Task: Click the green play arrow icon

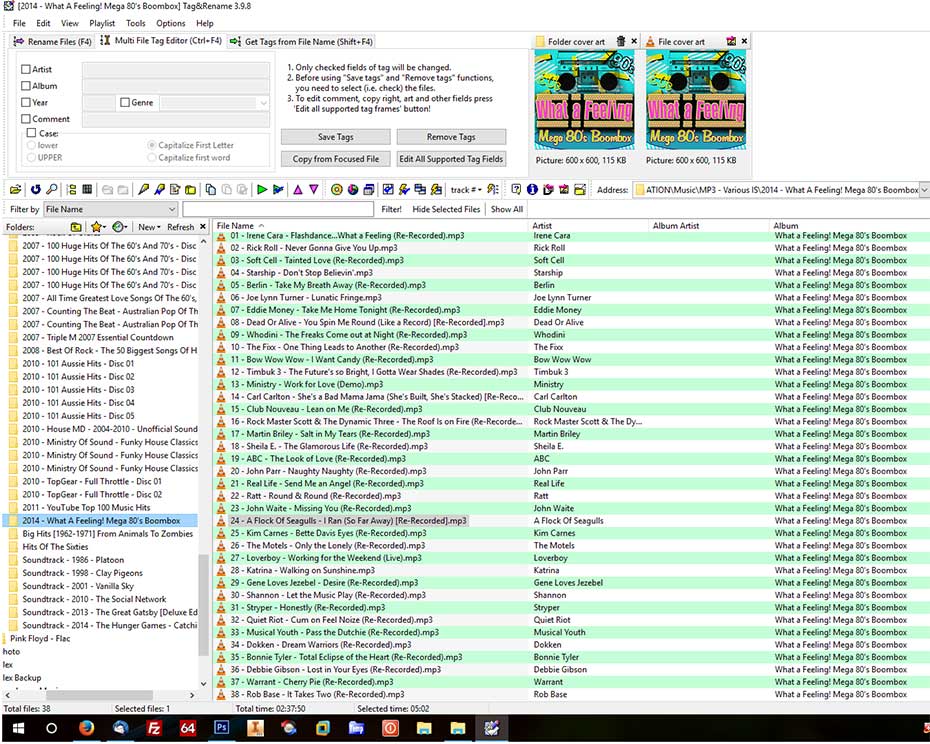Action: point(262,189)
